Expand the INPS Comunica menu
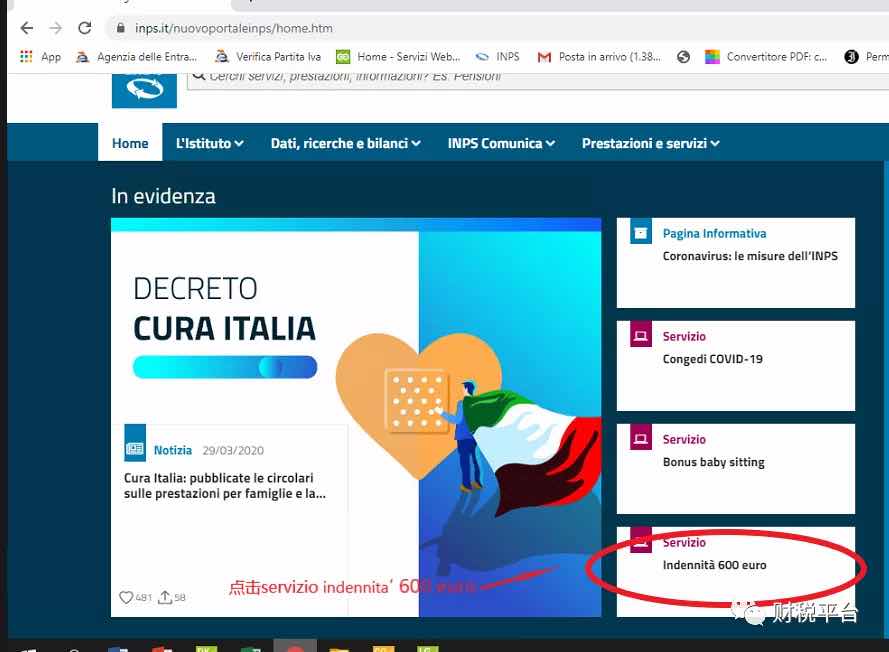This screenshot has height=652, width=889. (x=501, y=143)
